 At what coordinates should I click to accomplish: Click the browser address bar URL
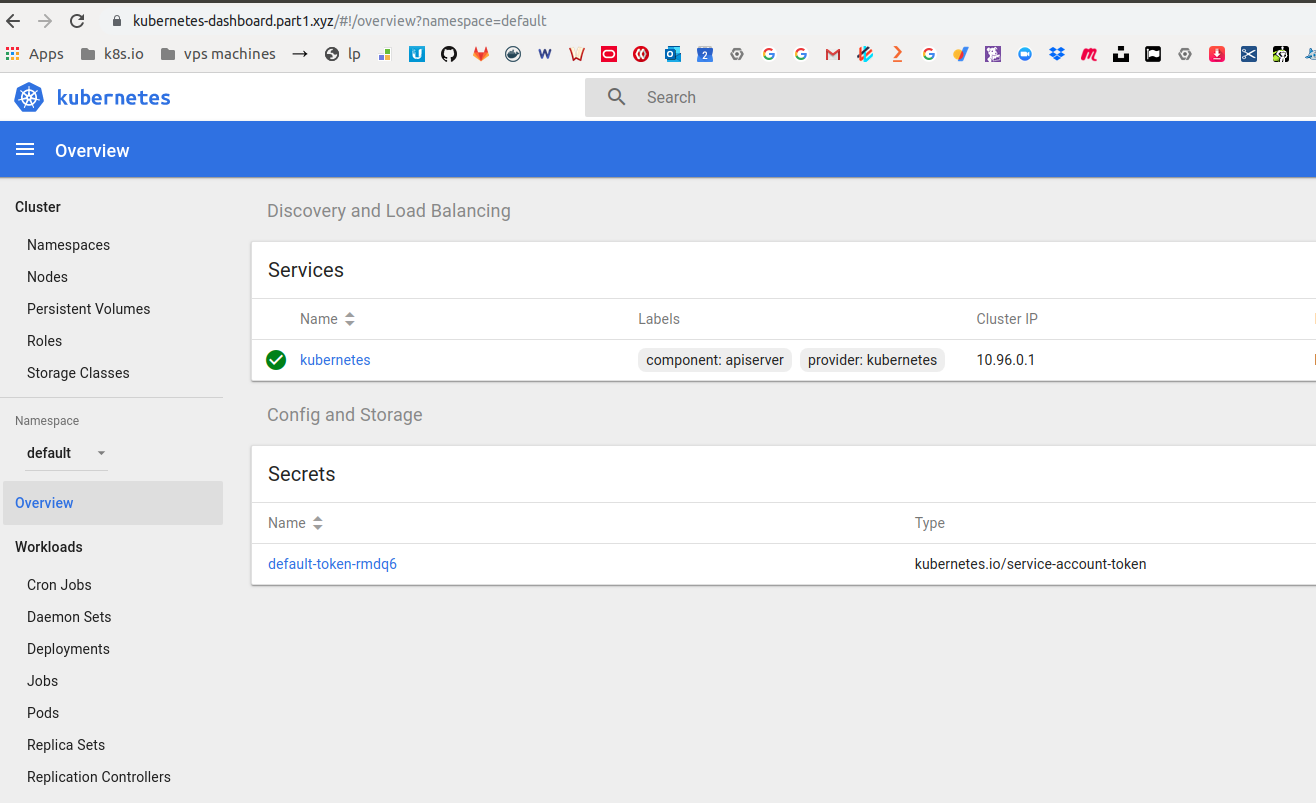(x=340, y=20)
